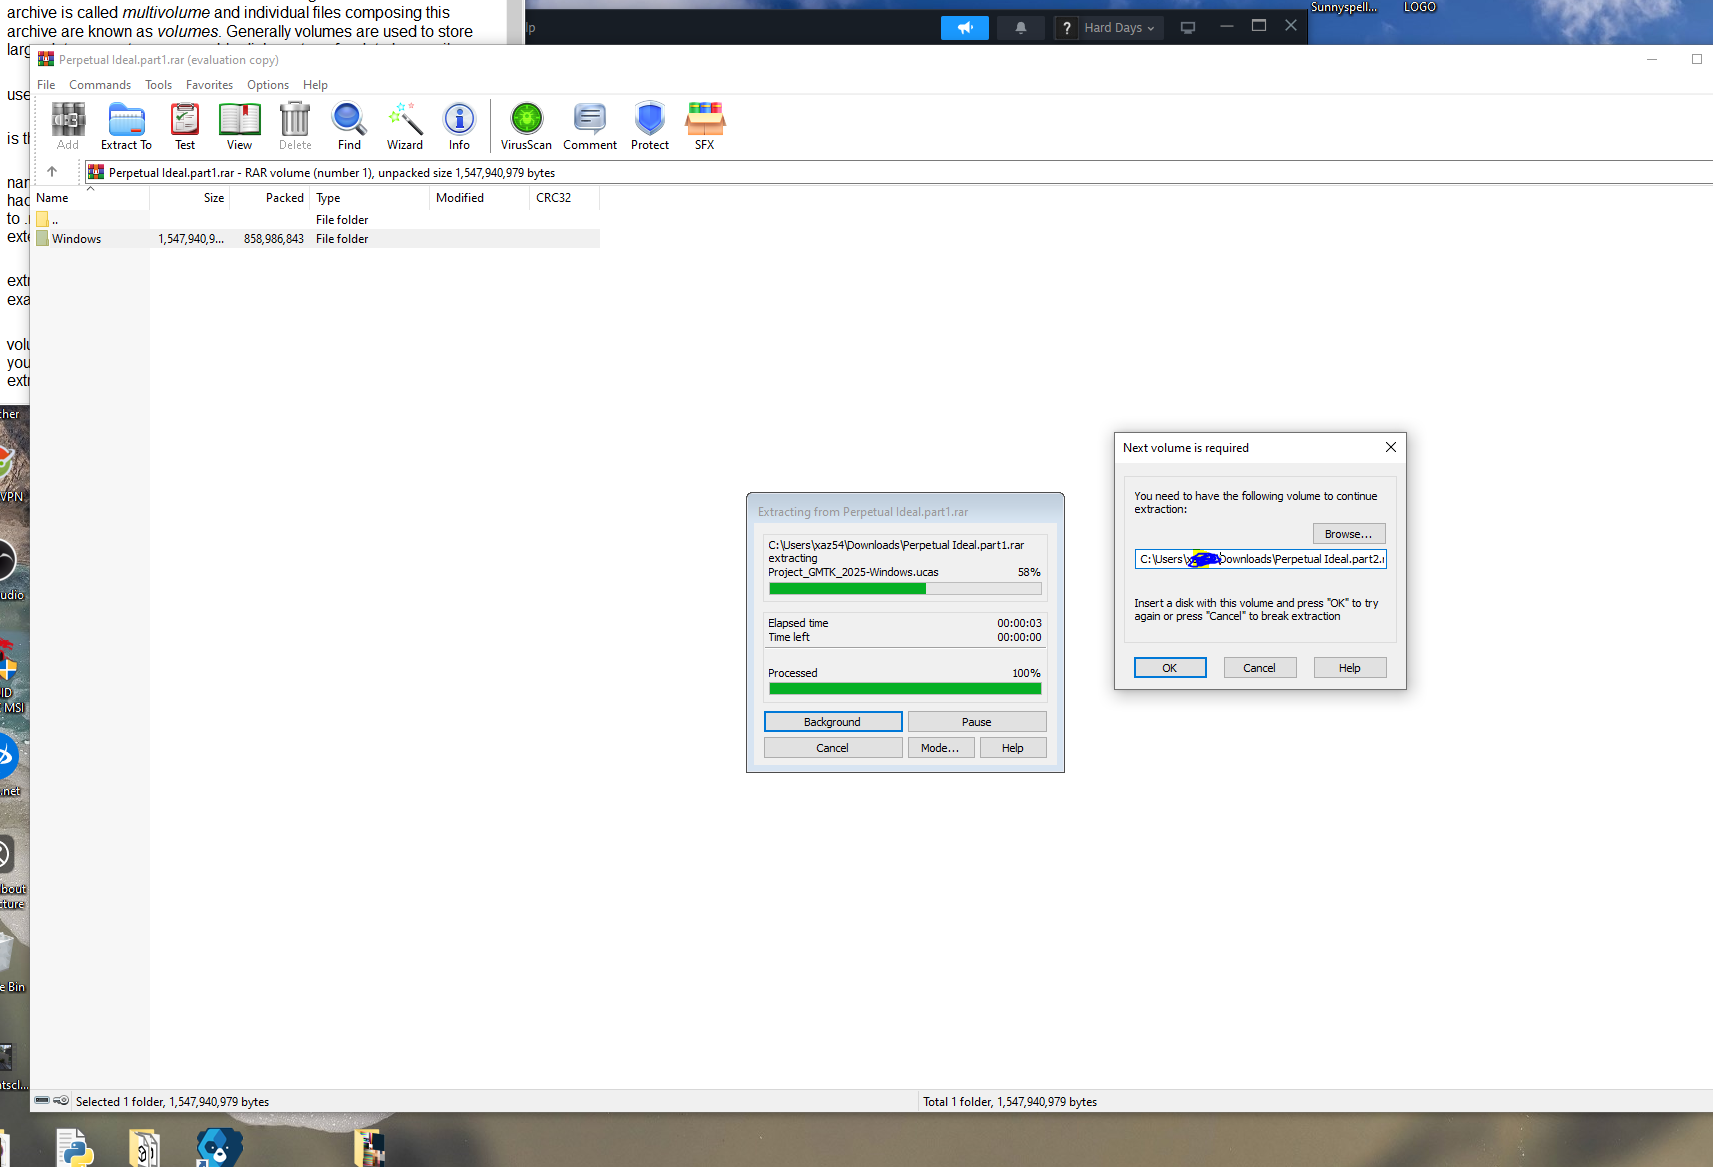Close the Next volume is required dialog

[1390, 447]
